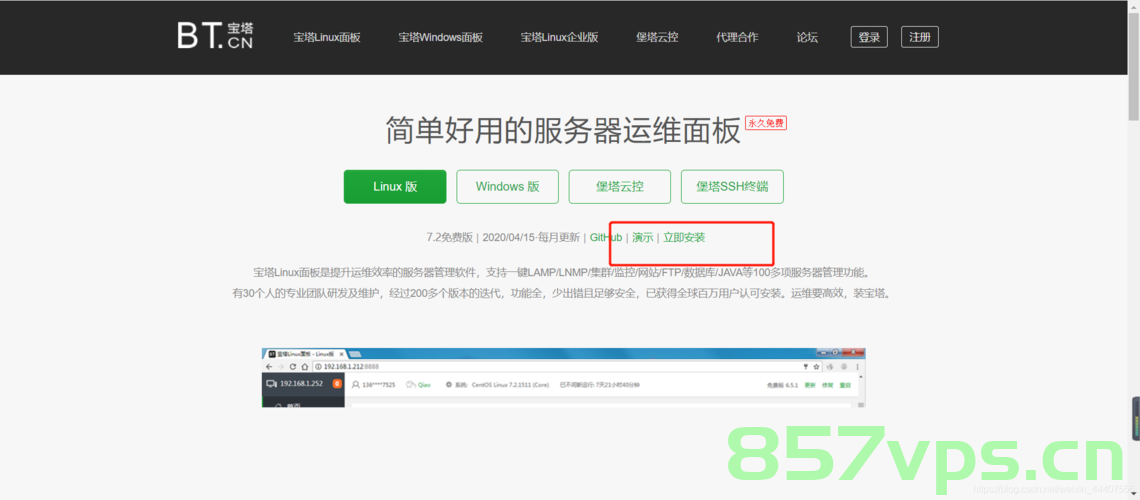Click the BT.CN 宝塔 logo

(x=215, y=36)
